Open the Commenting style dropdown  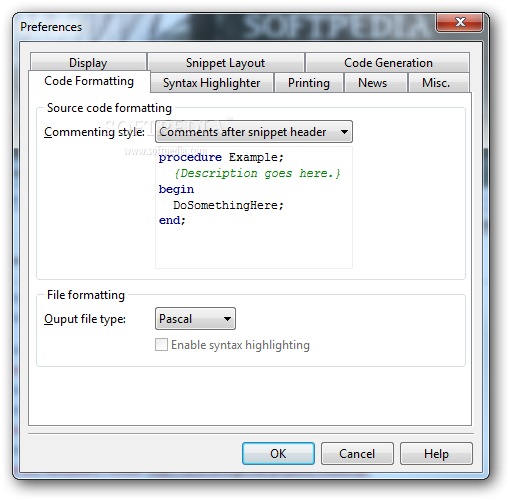(254, 132)
